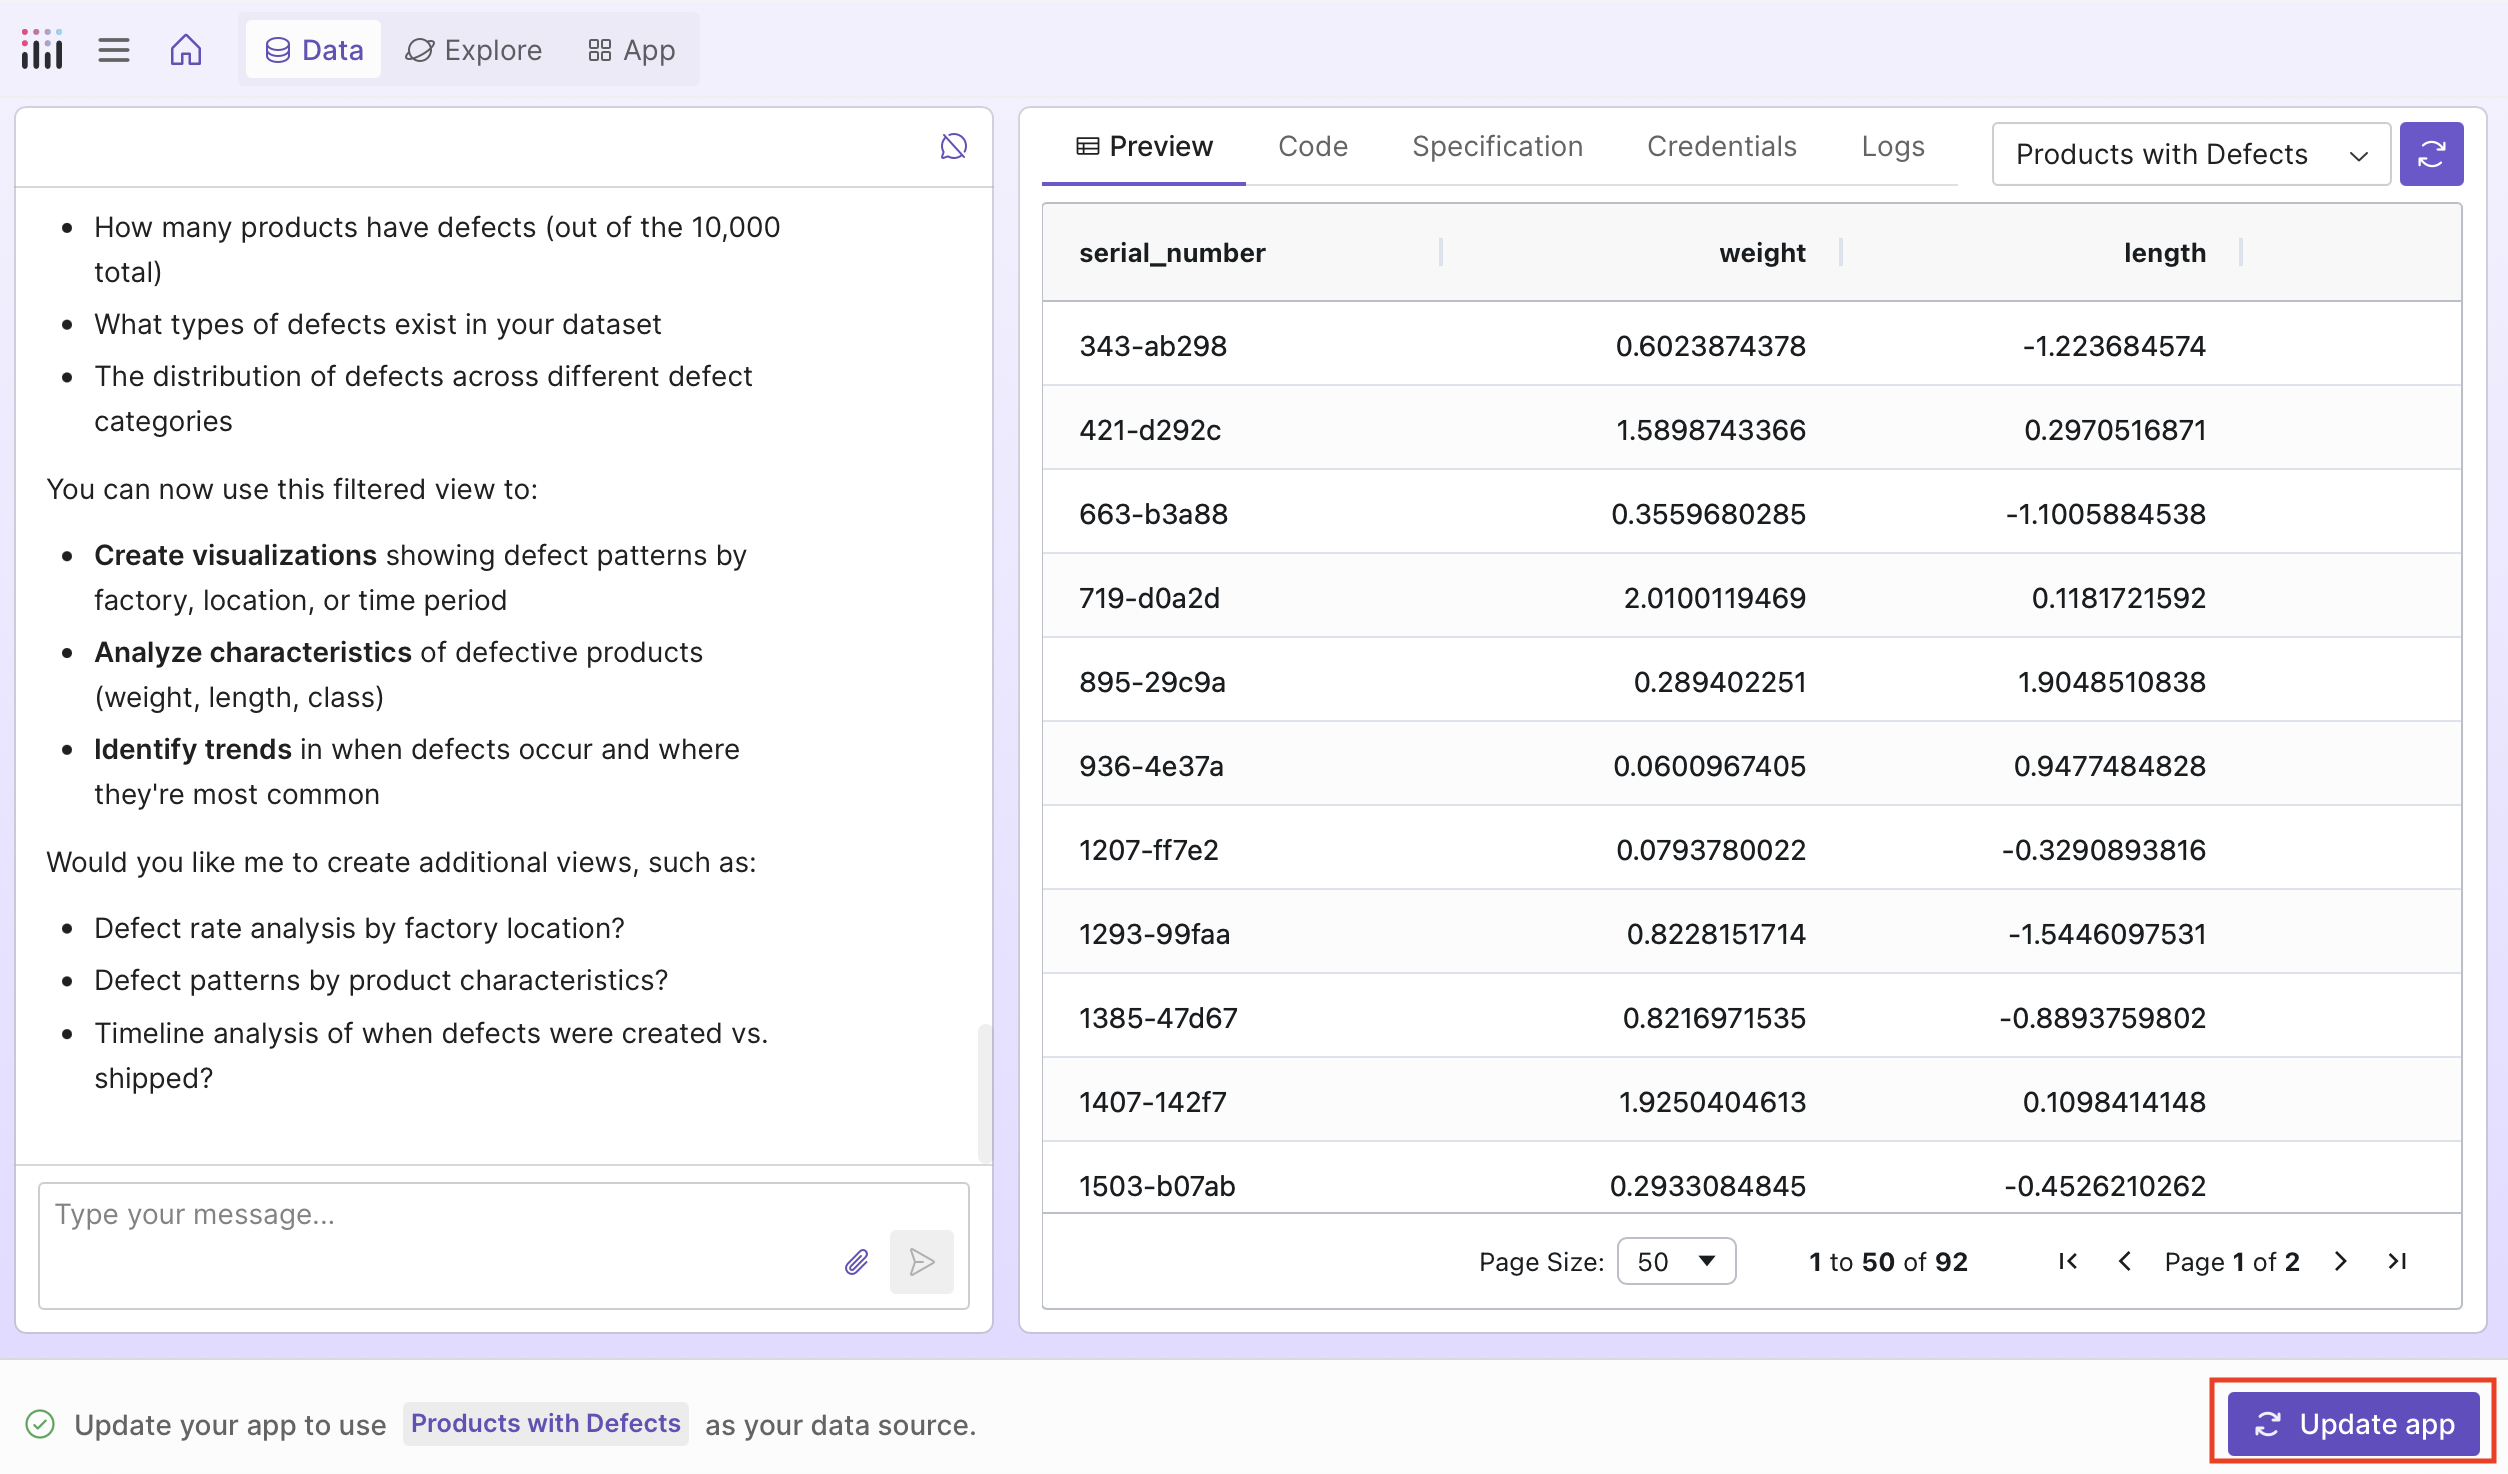Select the Products with Defects chip near the bottom
Screen dimensions: 2508x1474
545,1423
